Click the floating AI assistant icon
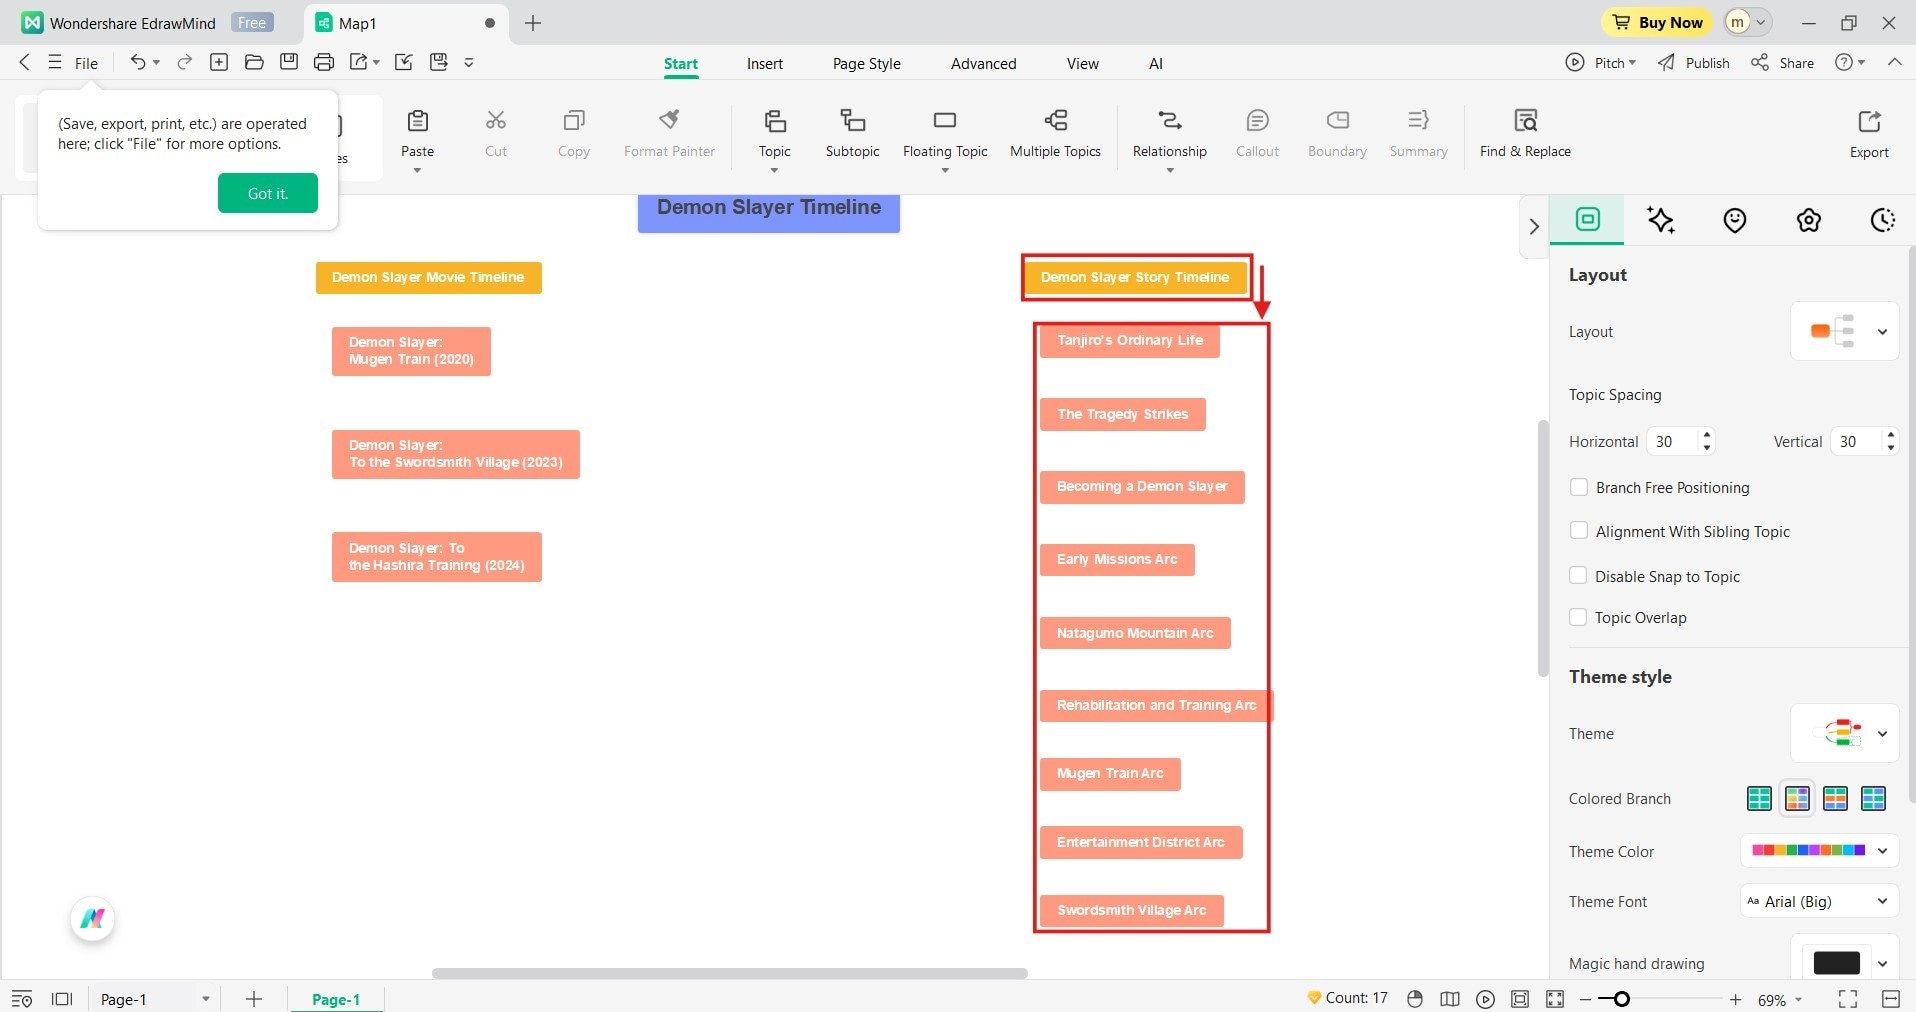Image resolution: width=1916 pixels, height=1012 pixels. (x=93, y=918)
